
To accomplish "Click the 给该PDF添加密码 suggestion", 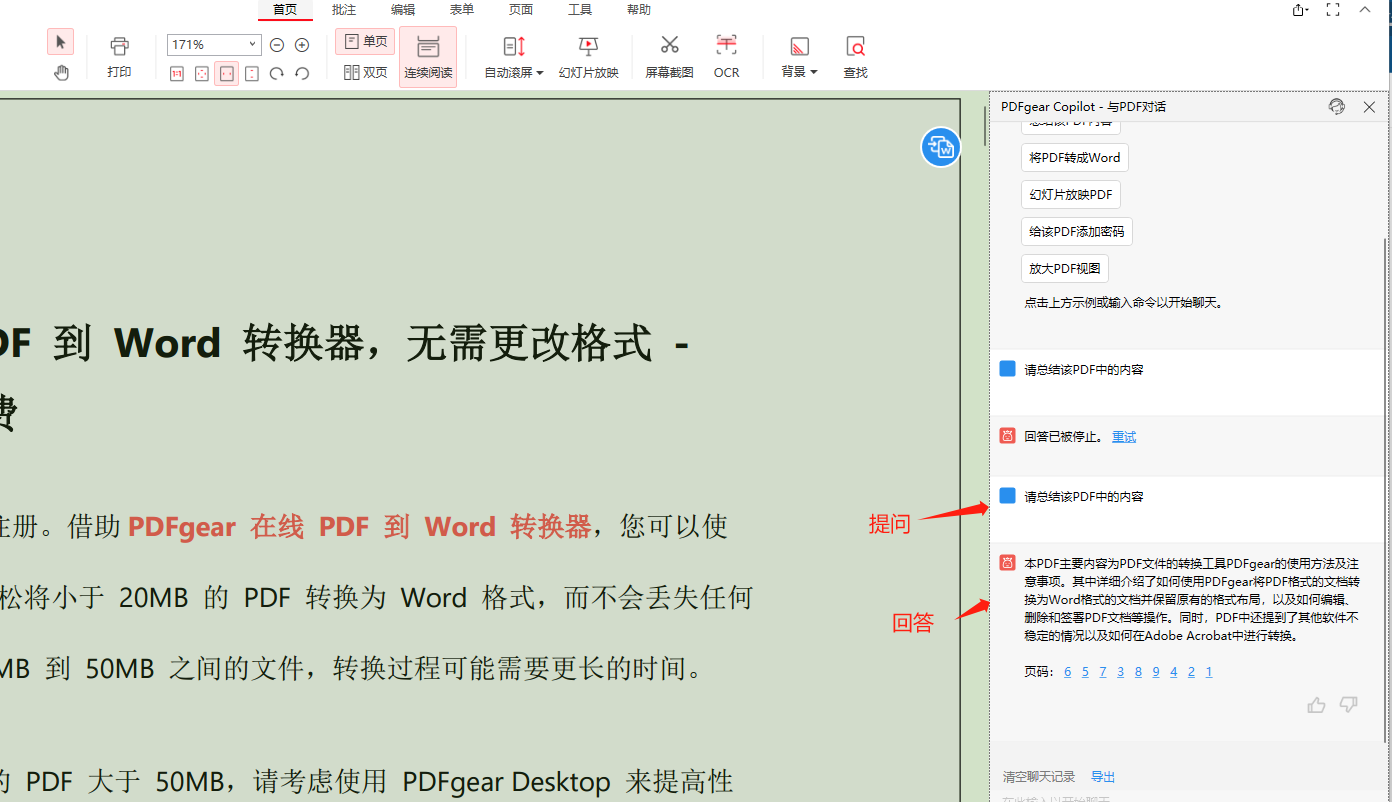I will point(1077,232).
